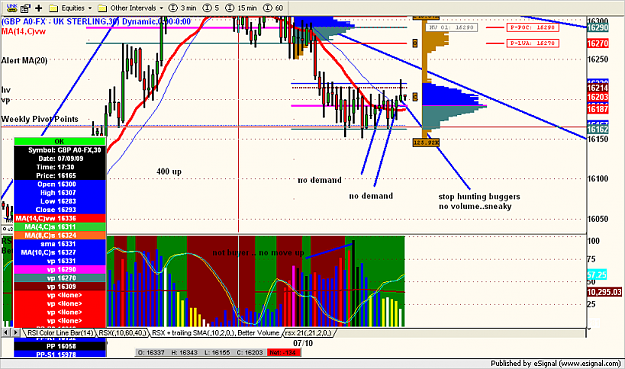Click the orange MA(8,C)s 16324 row
Viewport: 625px width, 369px height.
[x=60, y=236]
